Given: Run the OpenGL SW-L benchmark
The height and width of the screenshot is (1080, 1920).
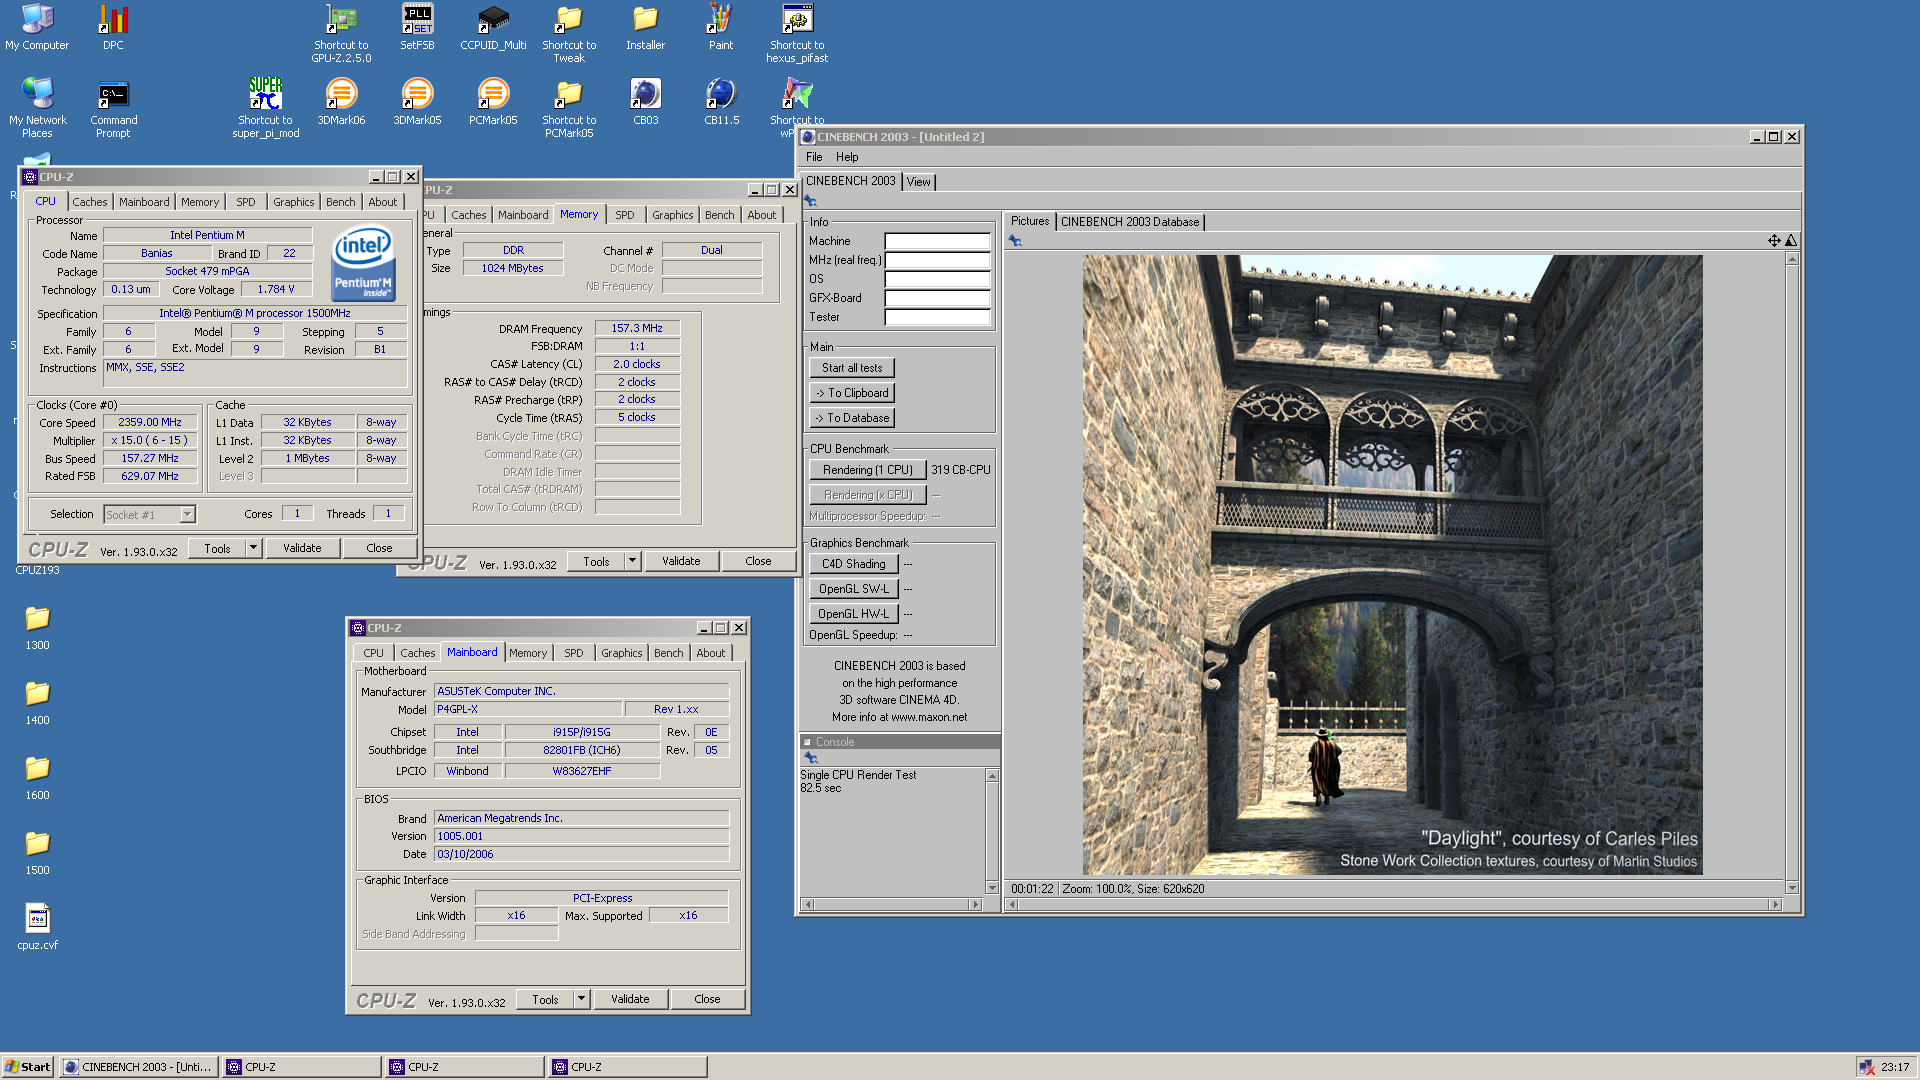Looking at the screenshot, I should (854, 589).
